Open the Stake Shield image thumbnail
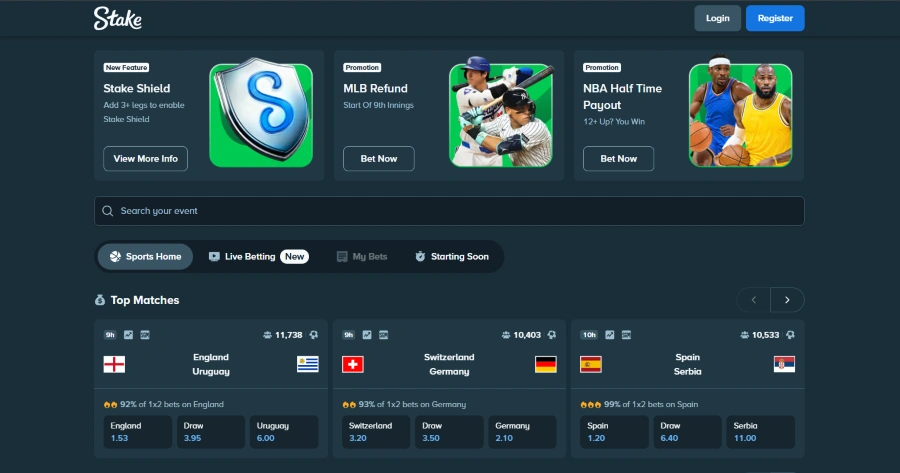 [x=261, y=114]
